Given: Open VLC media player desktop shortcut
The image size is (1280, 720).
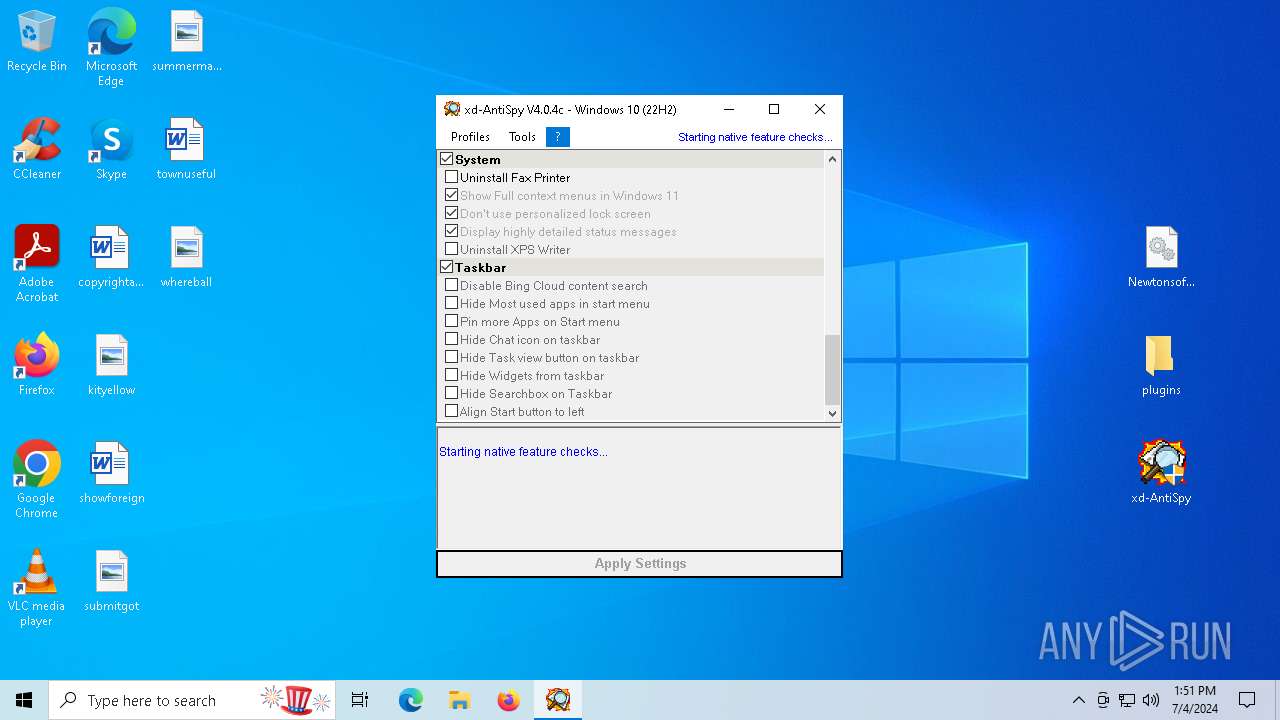Looking at the screenshot, I should coord(37,587).
